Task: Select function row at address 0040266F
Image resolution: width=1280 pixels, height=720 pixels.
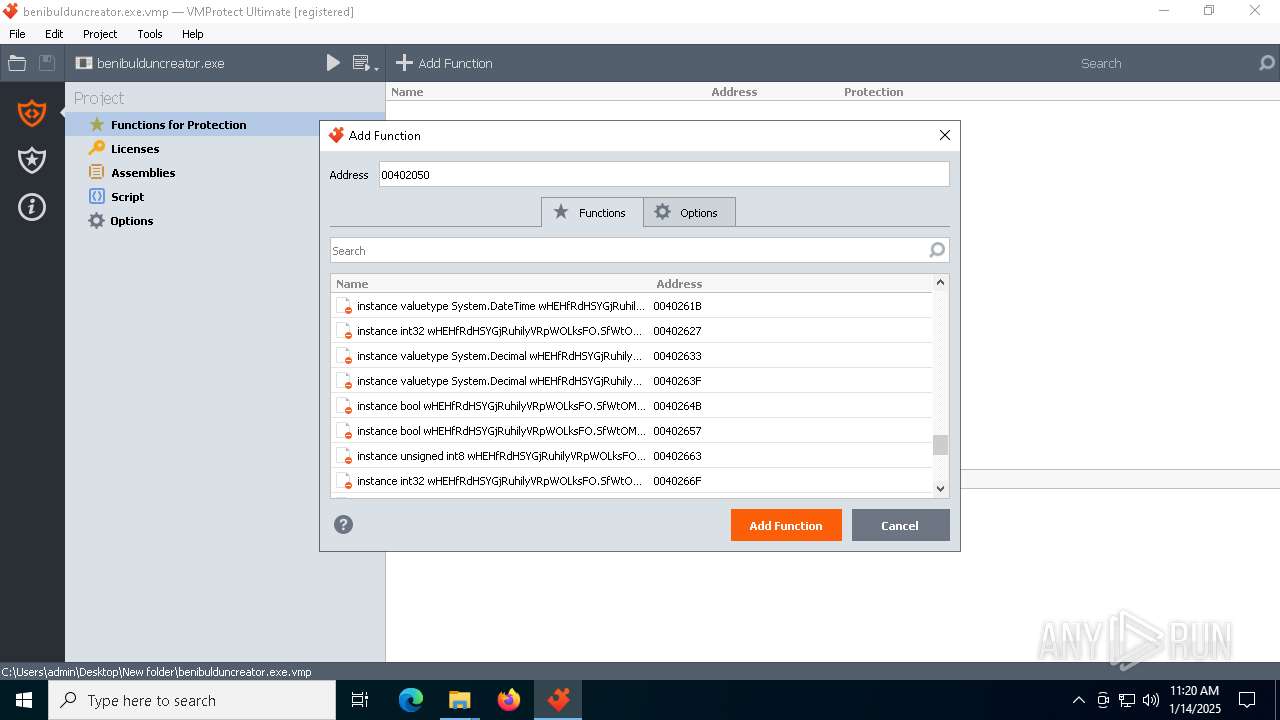Action: coord(631,481)
